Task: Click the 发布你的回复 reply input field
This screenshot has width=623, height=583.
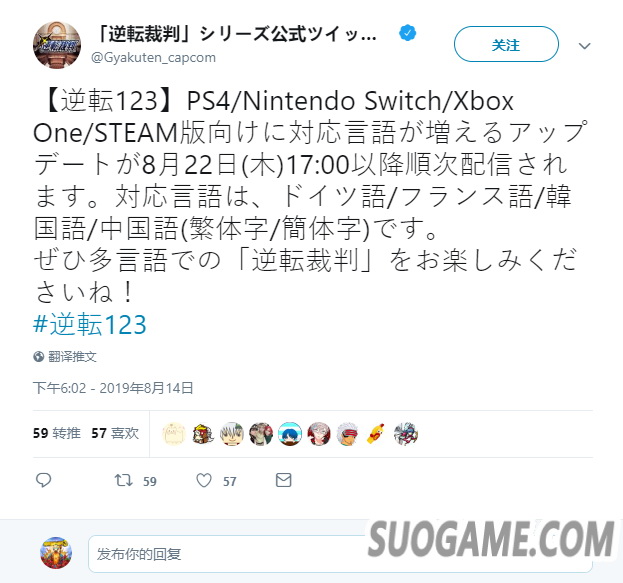Action: (x=340, y=554)
